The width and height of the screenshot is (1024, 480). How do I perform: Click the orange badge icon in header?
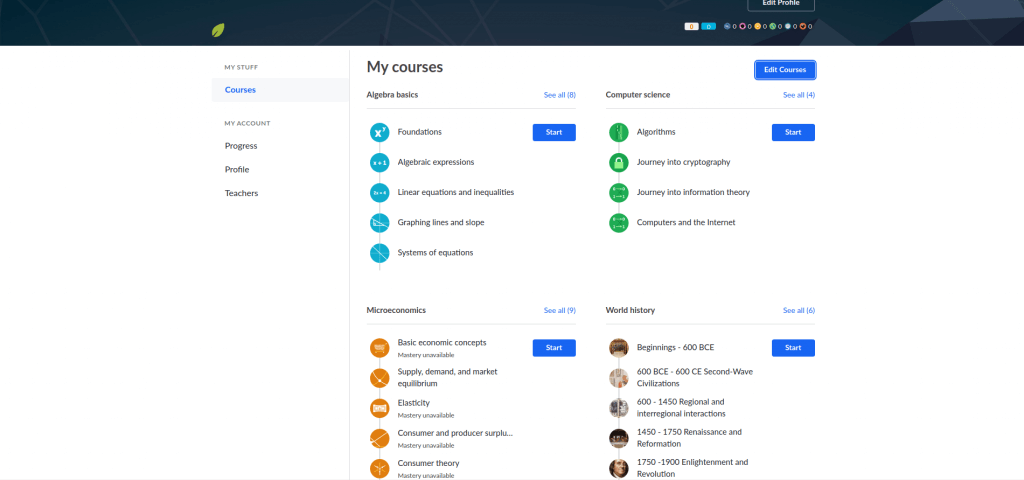point(803,26)
